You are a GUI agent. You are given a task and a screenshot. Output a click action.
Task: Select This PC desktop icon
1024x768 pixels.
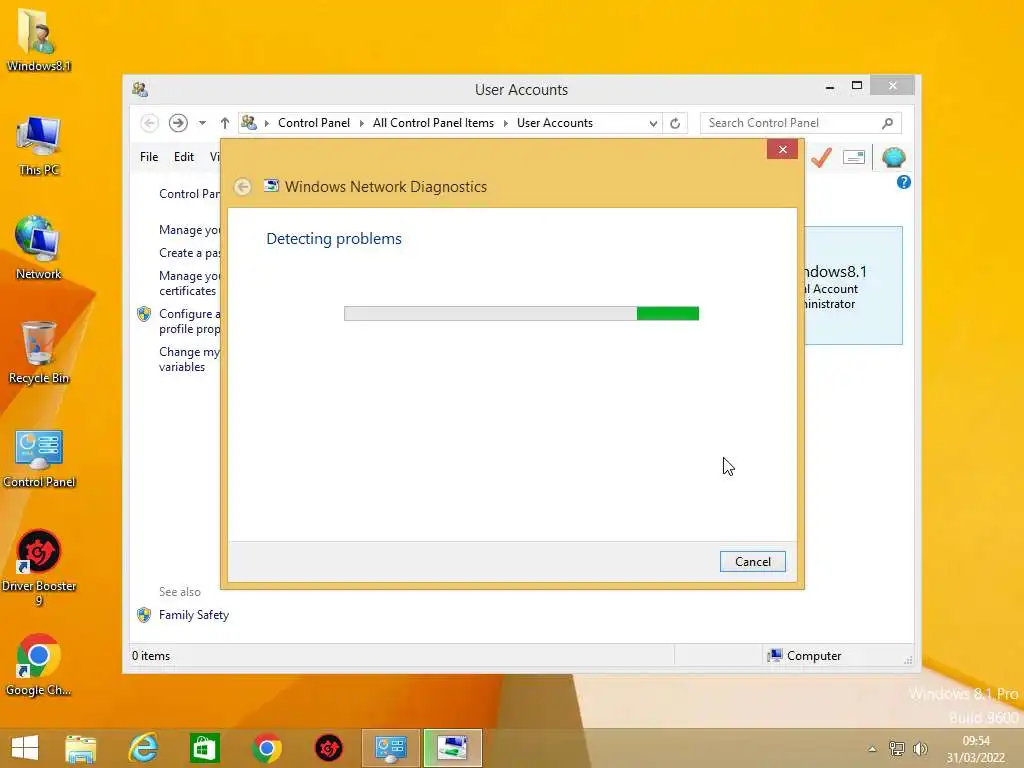click(39, 145)
